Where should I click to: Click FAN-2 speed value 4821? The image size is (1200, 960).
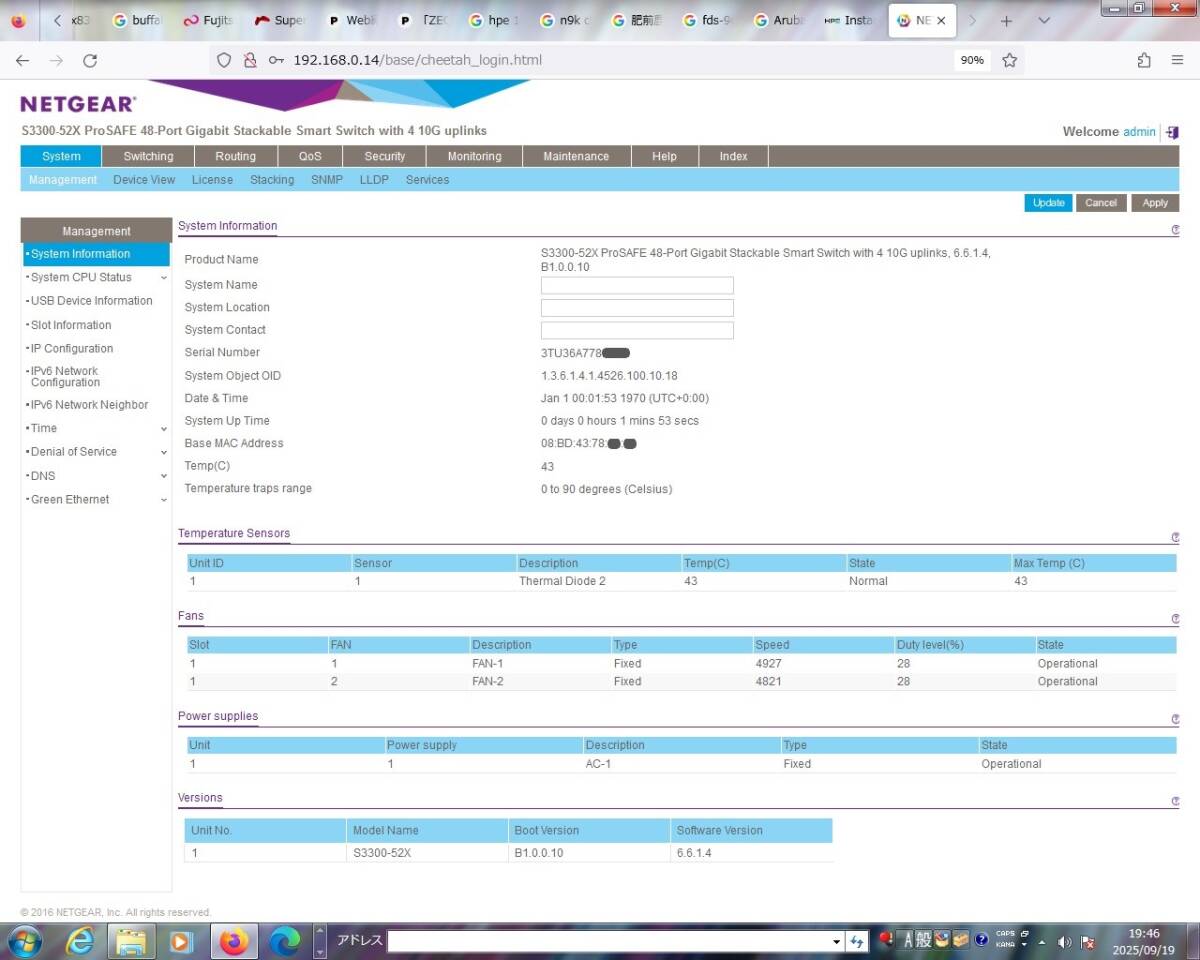769,682
